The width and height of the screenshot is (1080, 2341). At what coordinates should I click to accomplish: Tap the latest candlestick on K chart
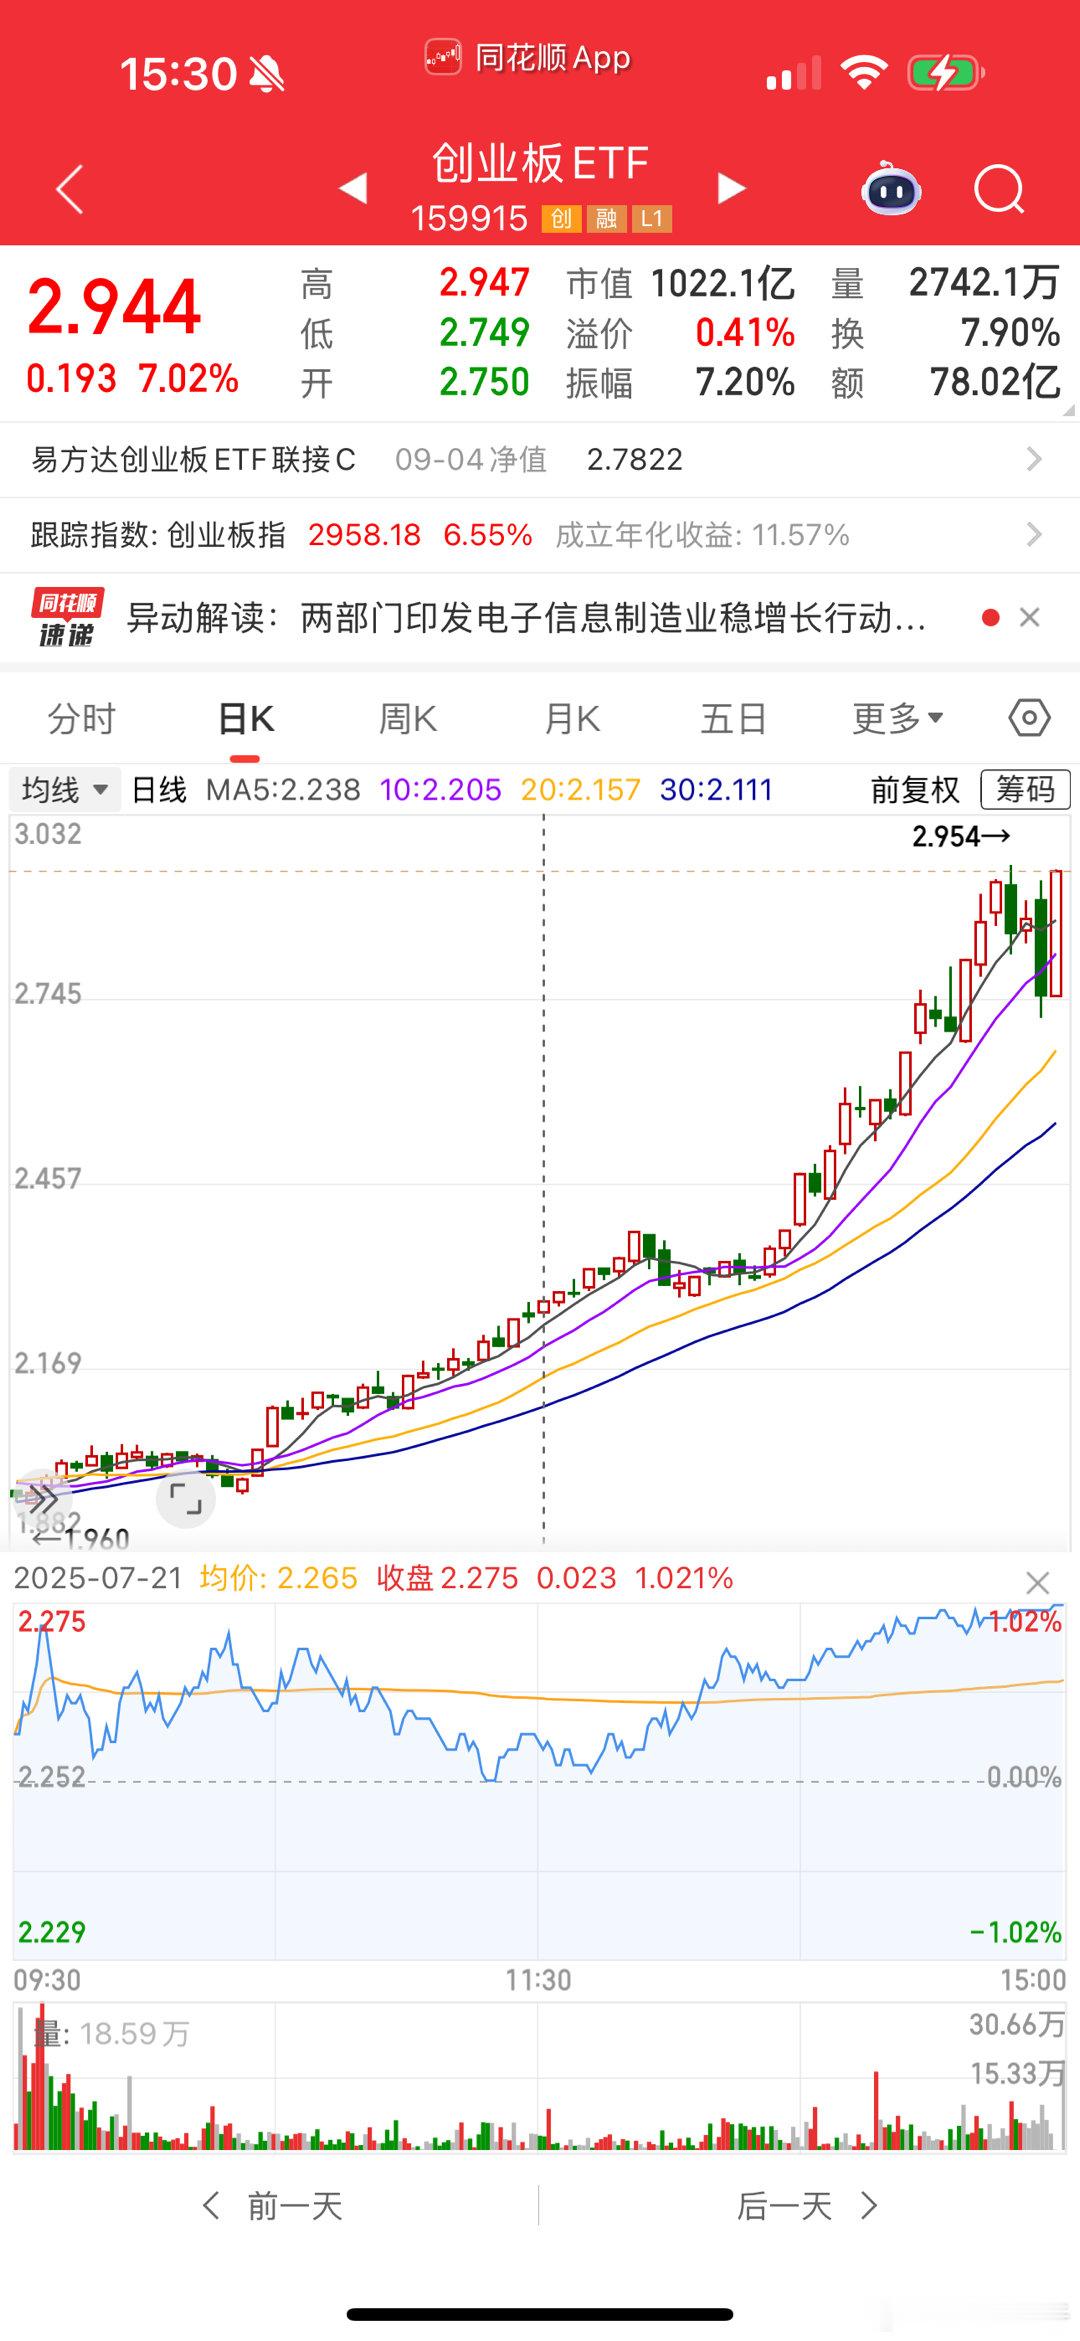[1056, 933]
